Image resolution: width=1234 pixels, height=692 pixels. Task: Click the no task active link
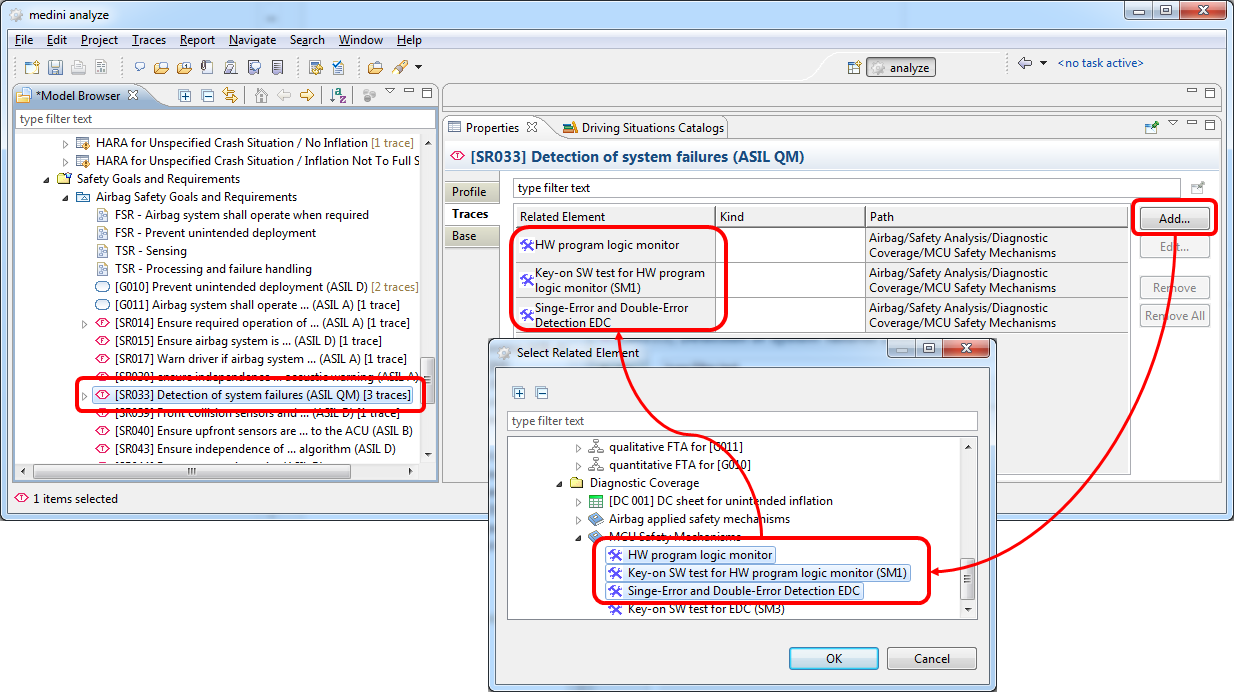[x=1100, y=63]
